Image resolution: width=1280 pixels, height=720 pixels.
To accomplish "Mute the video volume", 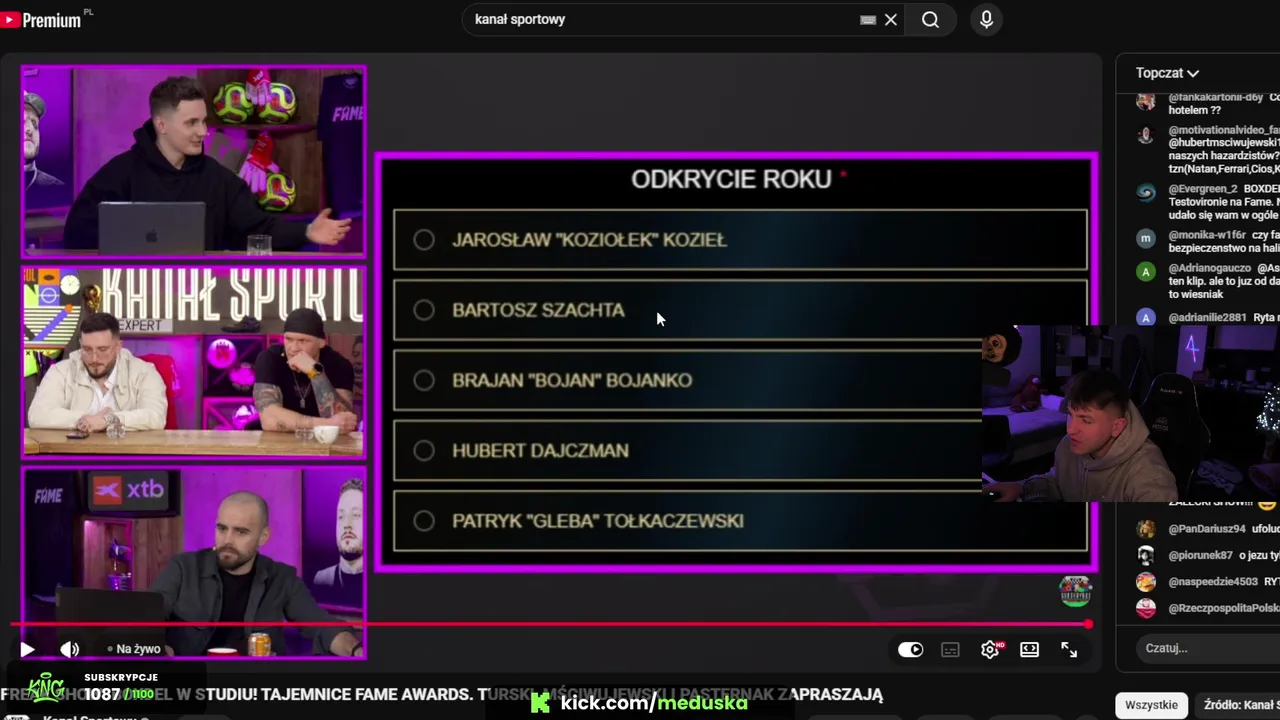I will (69, 649).
